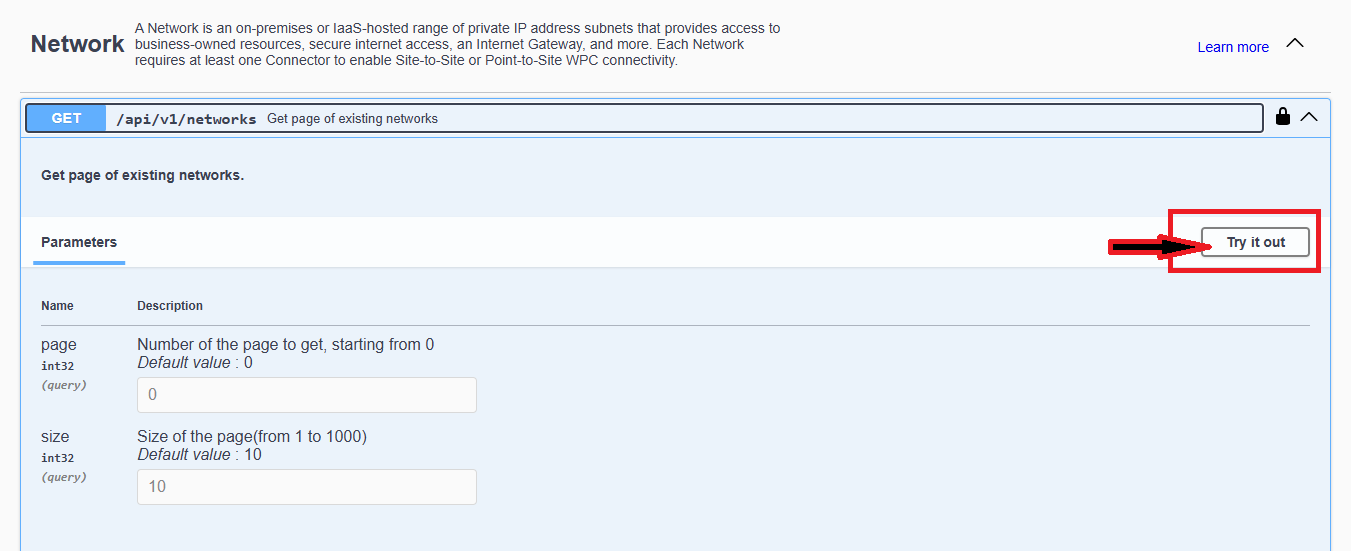Click the Network section heading

point(77,44)
